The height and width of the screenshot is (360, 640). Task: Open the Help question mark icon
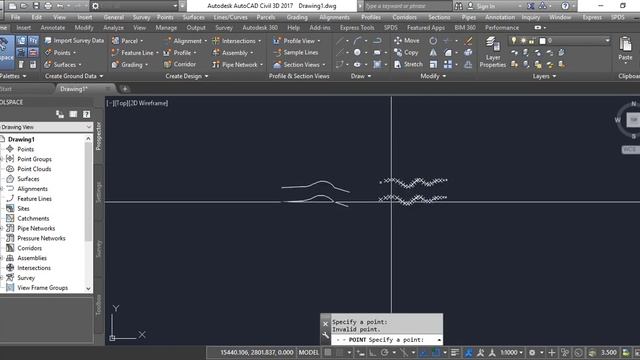click(565, 6)
